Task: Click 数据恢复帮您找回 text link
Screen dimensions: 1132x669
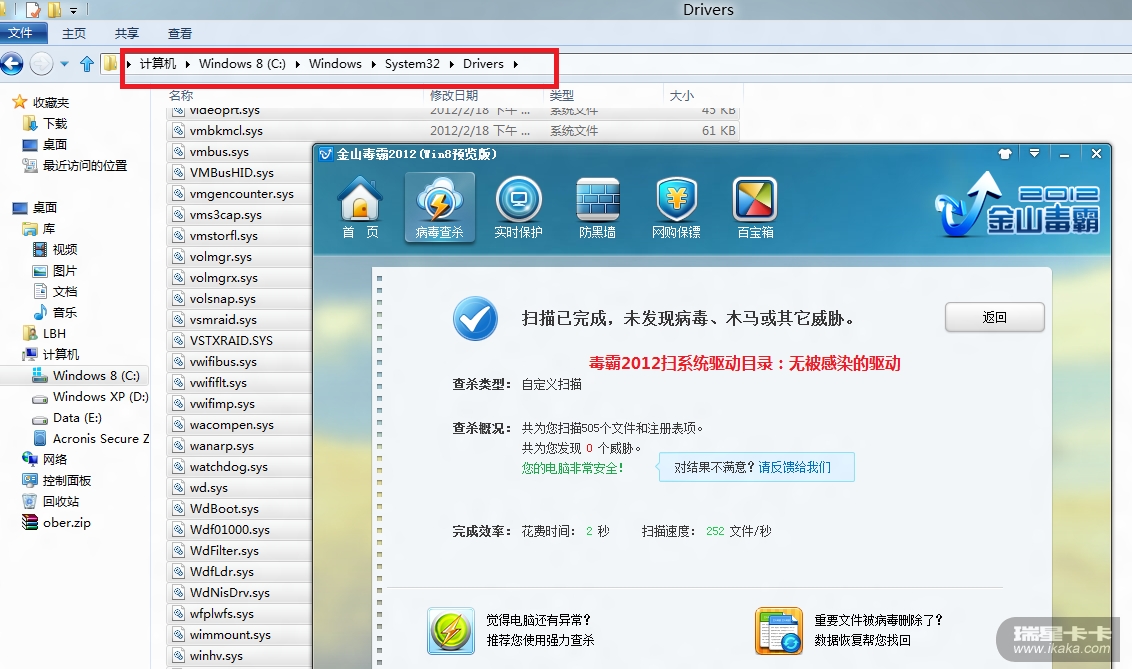Action: [862, 640]
